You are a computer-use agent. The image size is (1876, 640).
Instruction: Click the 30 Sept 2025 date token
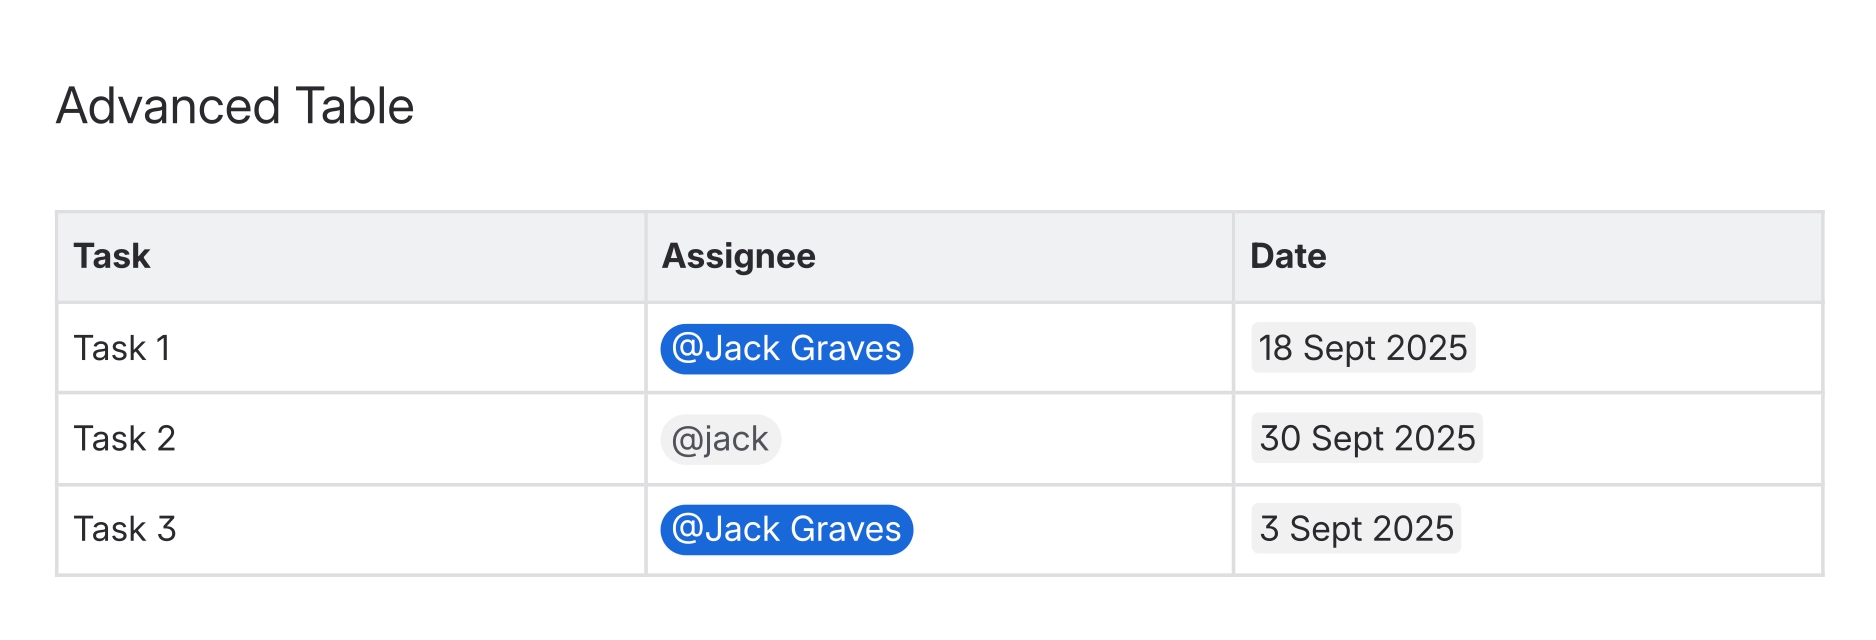pos(1366,438)
